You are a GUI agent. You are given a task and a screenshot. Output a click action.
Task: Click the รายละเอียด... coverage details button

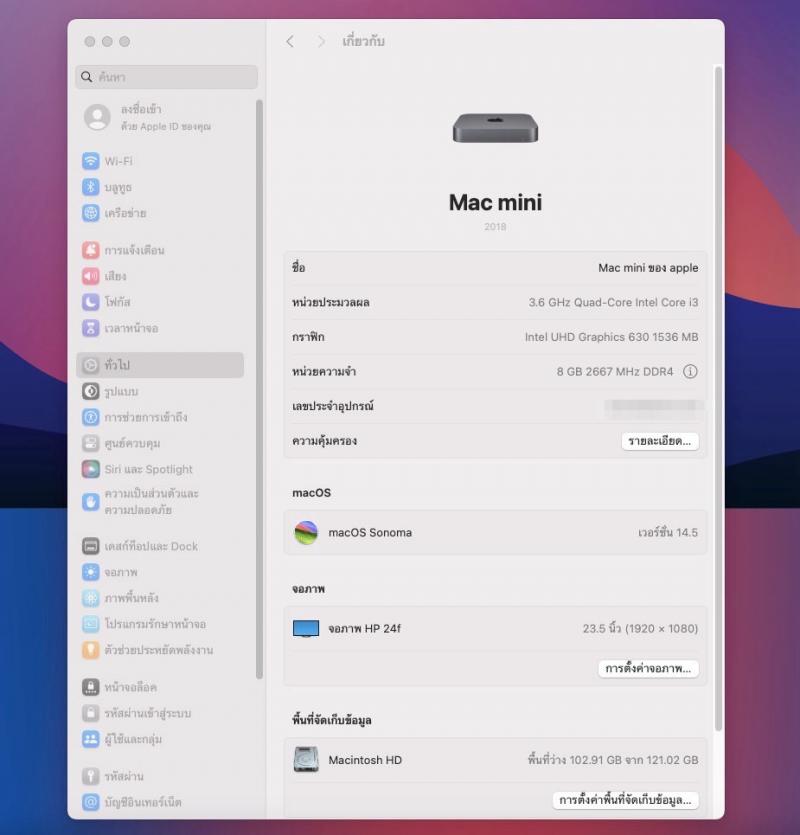660,441
